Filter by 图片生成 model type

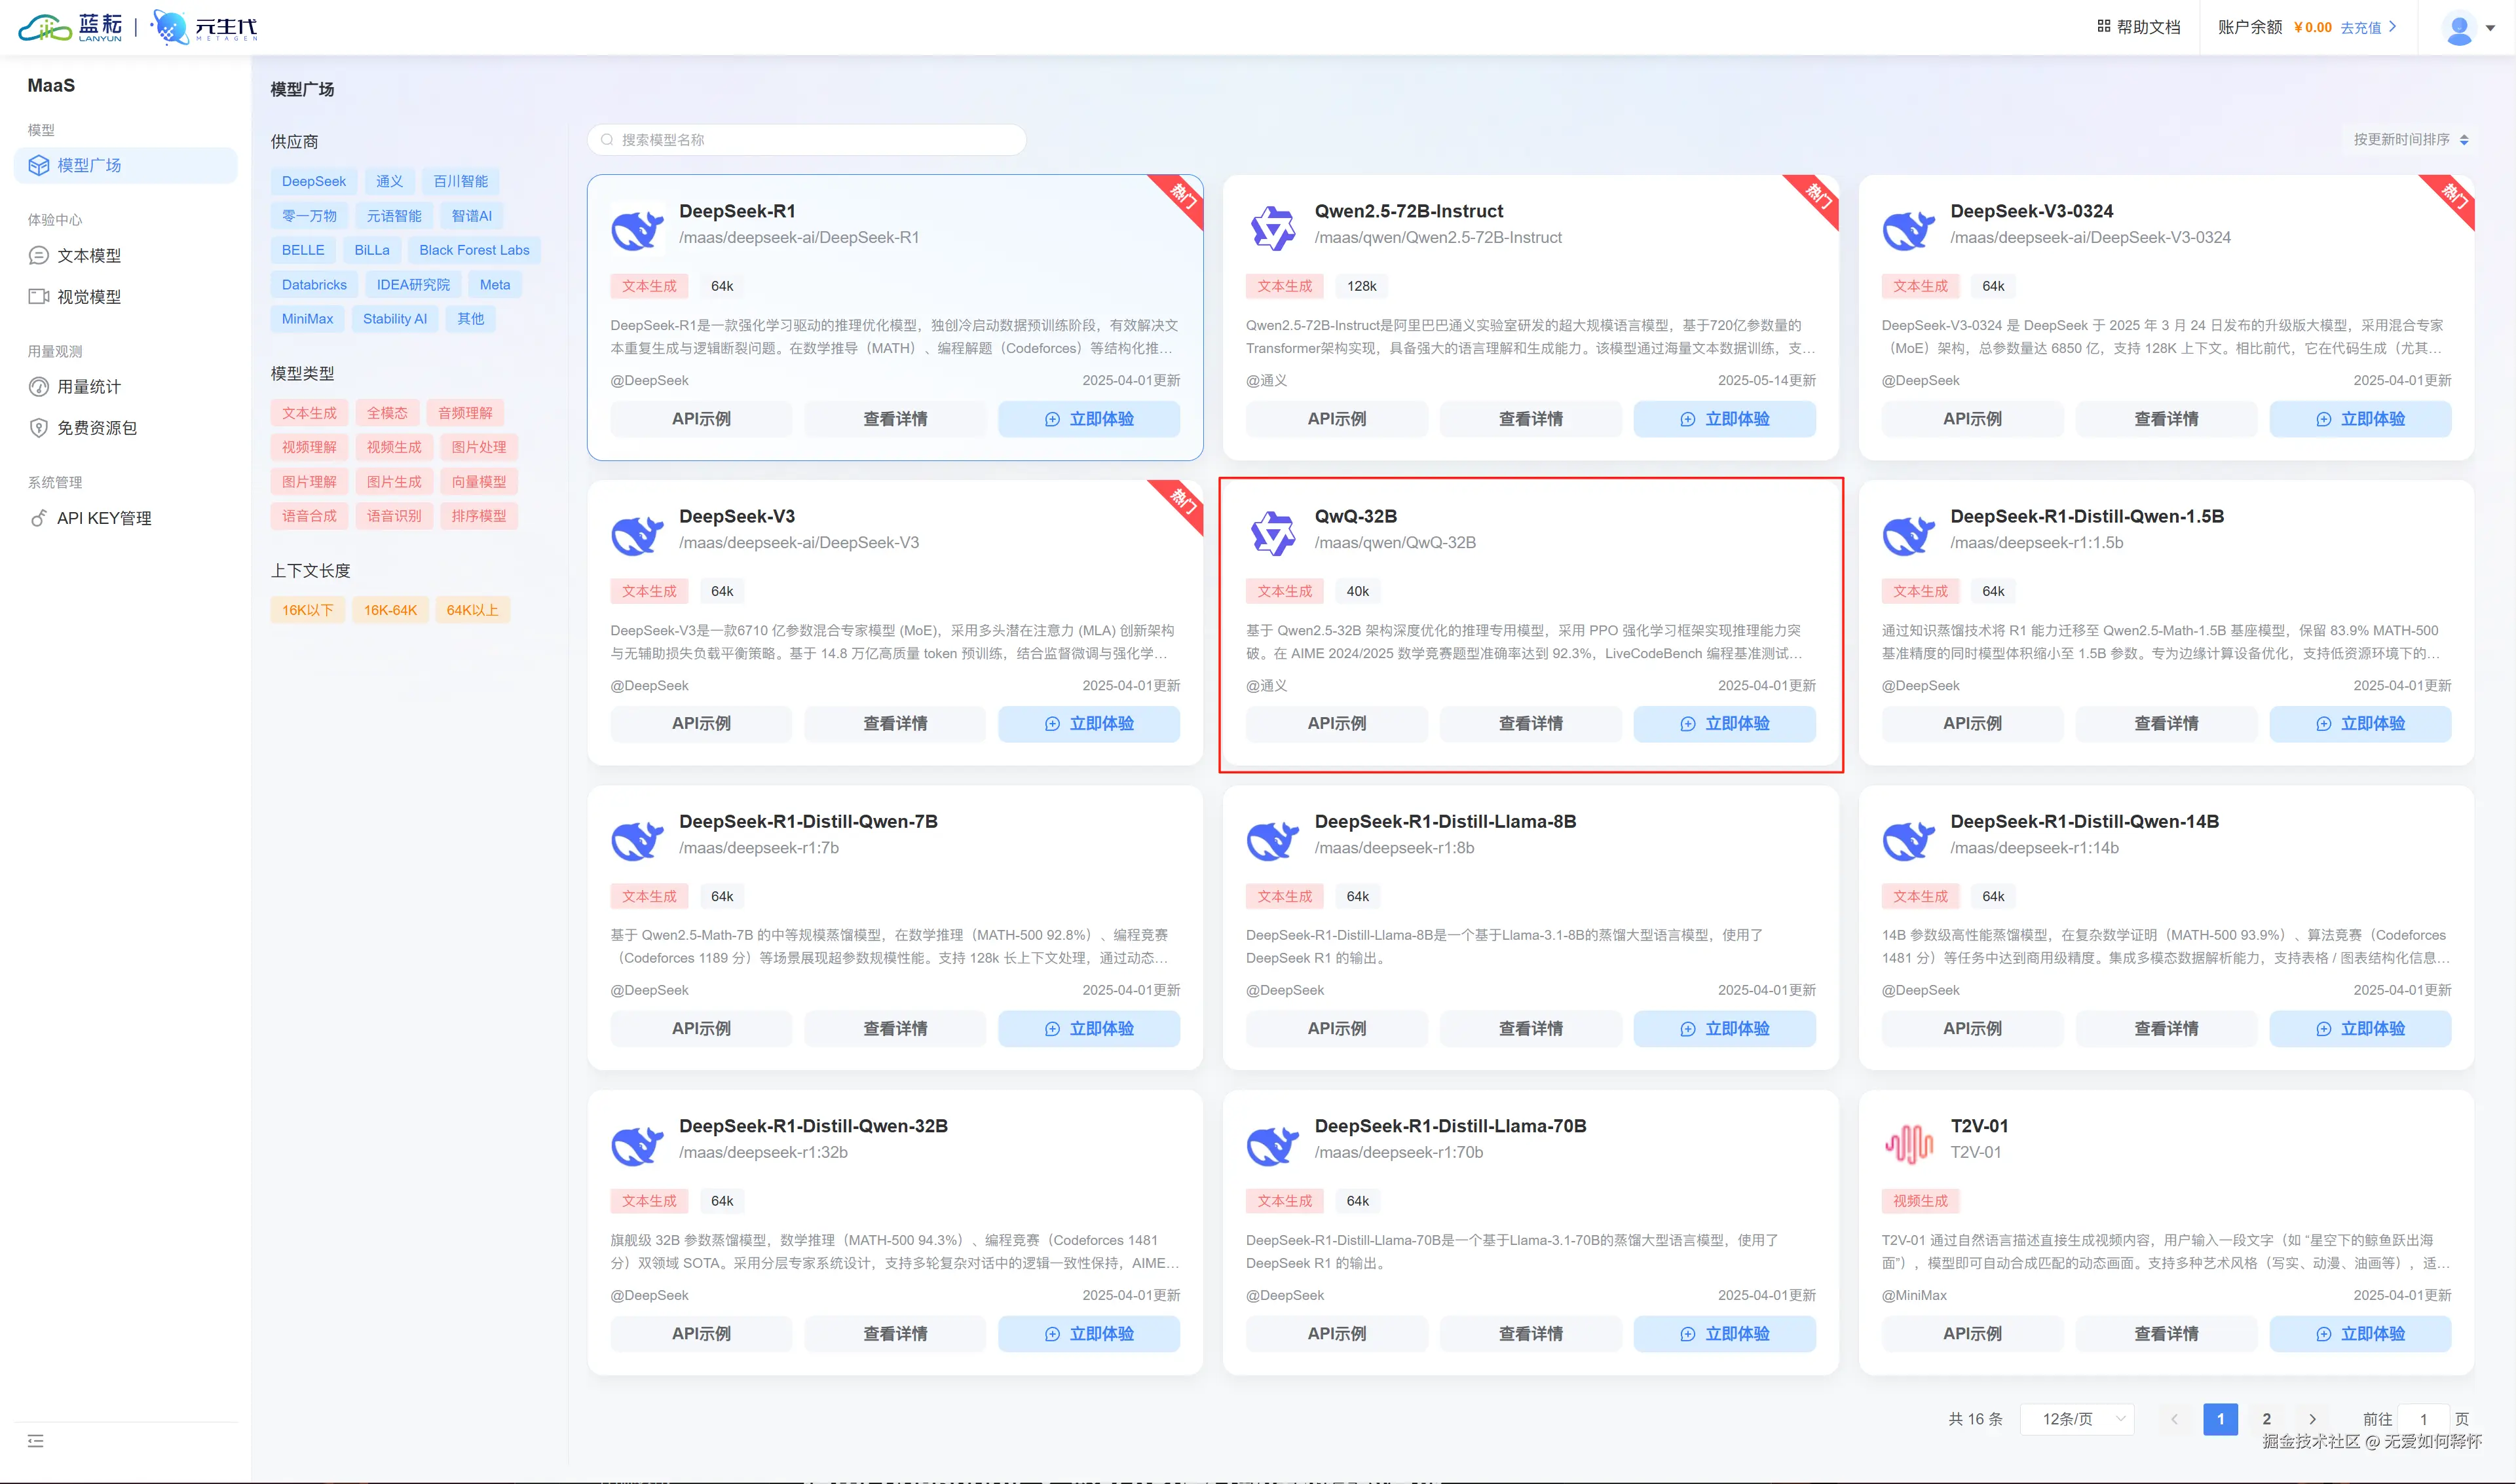click(394, 482)
